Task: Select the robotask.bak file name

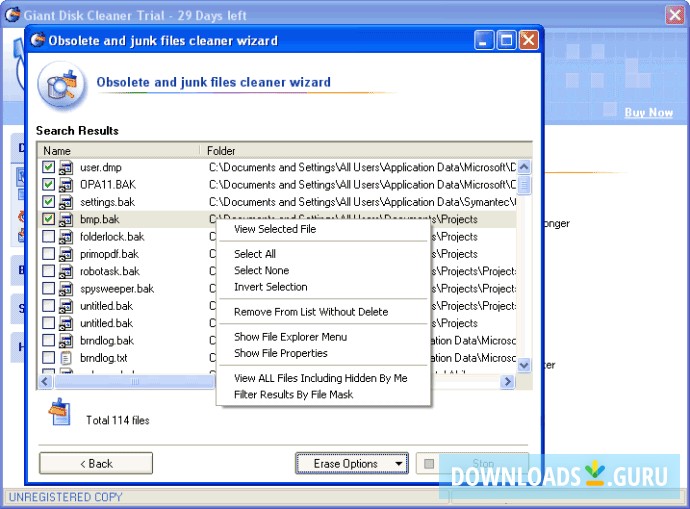Action: click(x=110, y=271)
